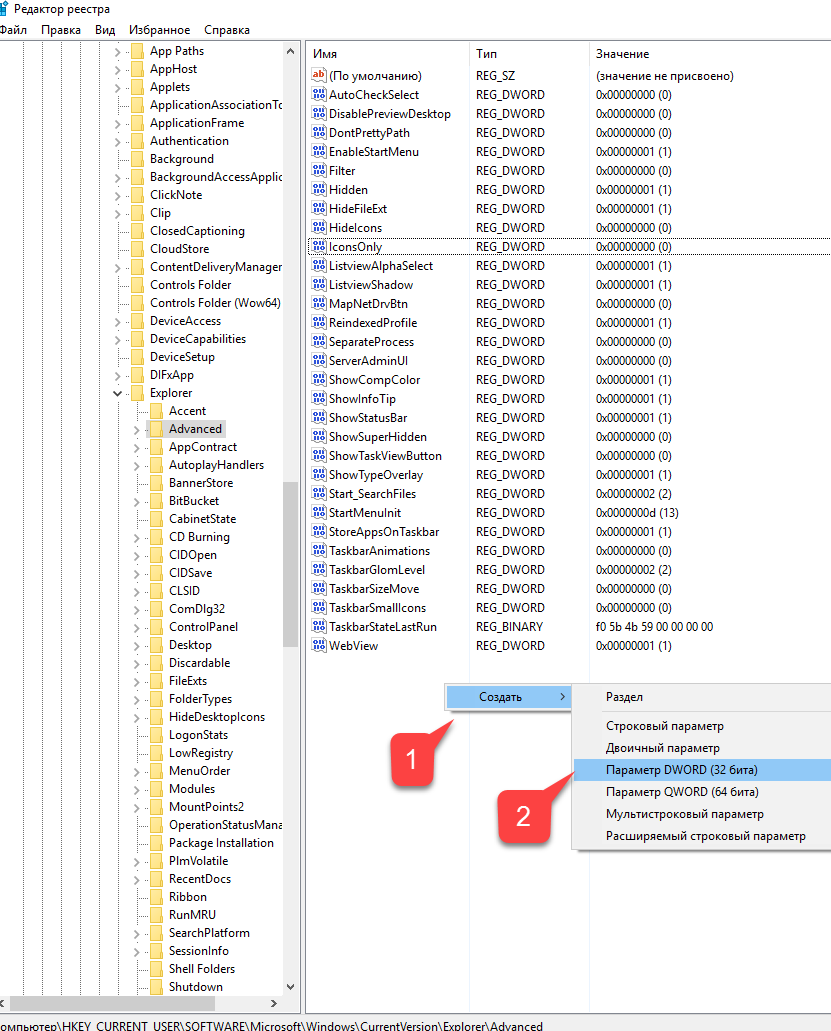
Task: Click the string icon of the default value
Action: [319, 76]
